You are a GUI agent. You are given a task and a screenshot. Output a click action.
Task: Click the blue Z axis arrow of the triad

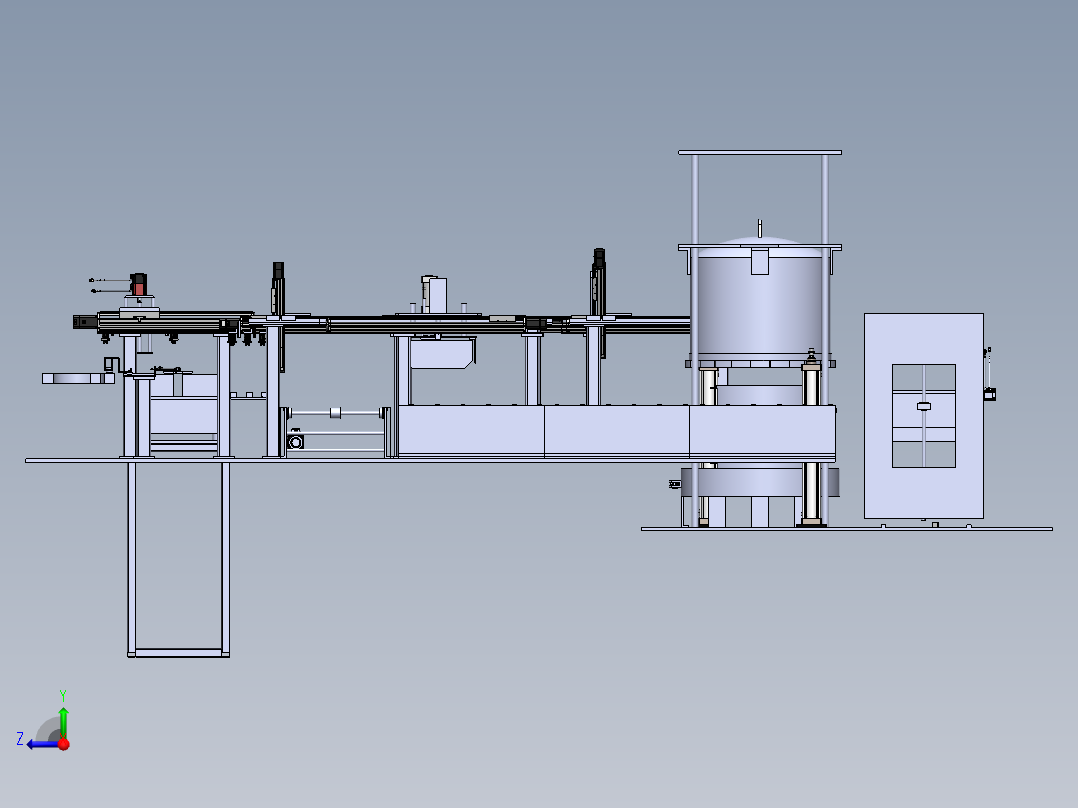[x=41, y=745]
